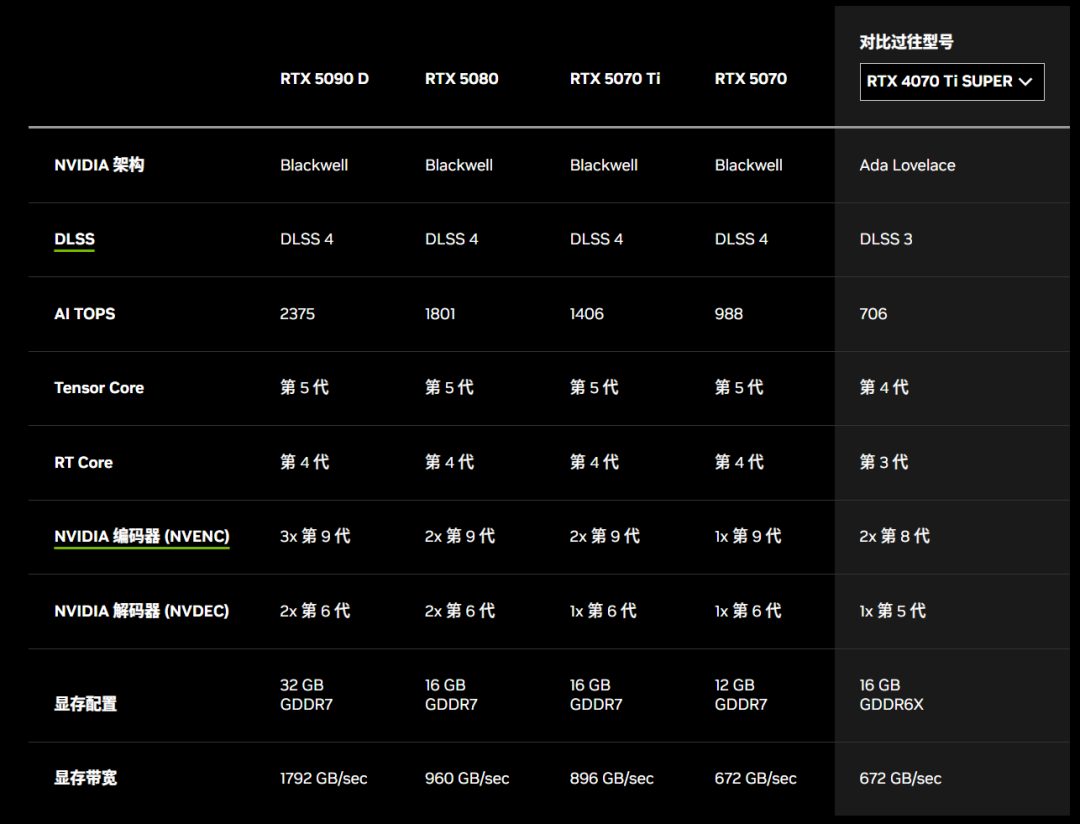Viewport: 1080px width, 824px height.
Task: Click the 第 4 代 Tensor Core cell
Action: tap(884, 387)
